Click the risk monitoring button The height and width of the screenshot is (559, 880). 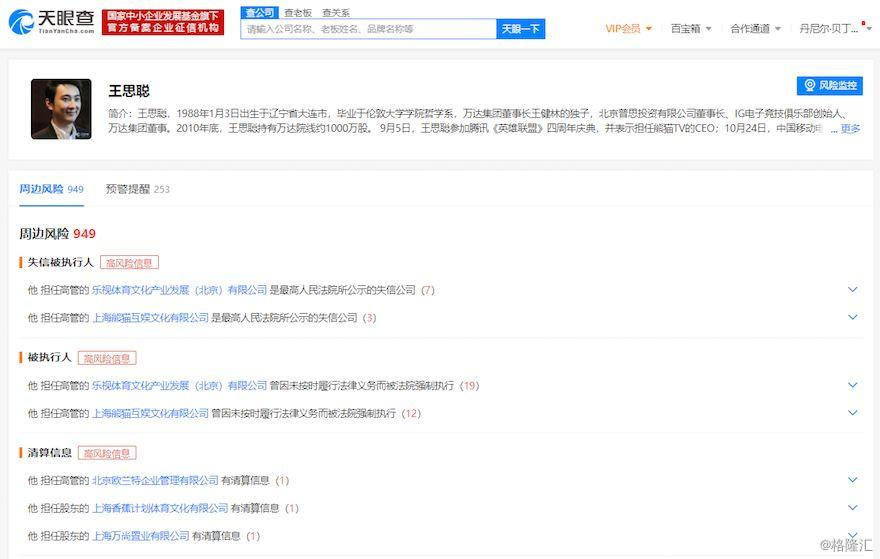(x=829, y=86)
